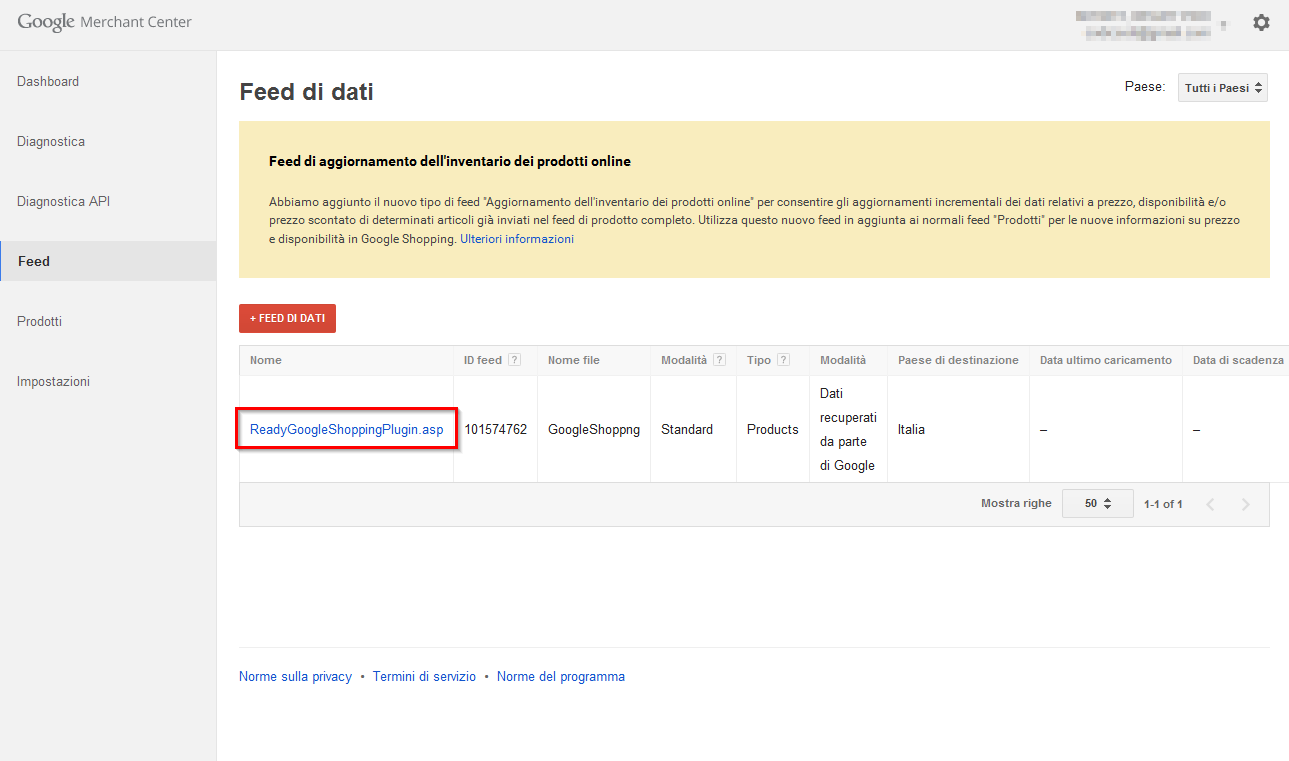The width and height of the screenshot is (1289, 761).
Task: Select the GoogleShoppng file name cell
Action: (594, 429)
